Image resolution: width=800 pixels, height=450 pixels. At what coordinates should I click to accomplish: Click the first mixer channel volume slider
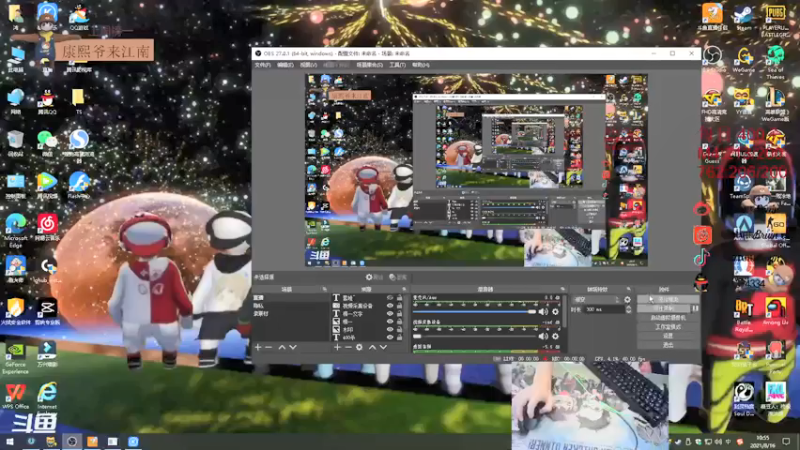click(x=474, y=312)
